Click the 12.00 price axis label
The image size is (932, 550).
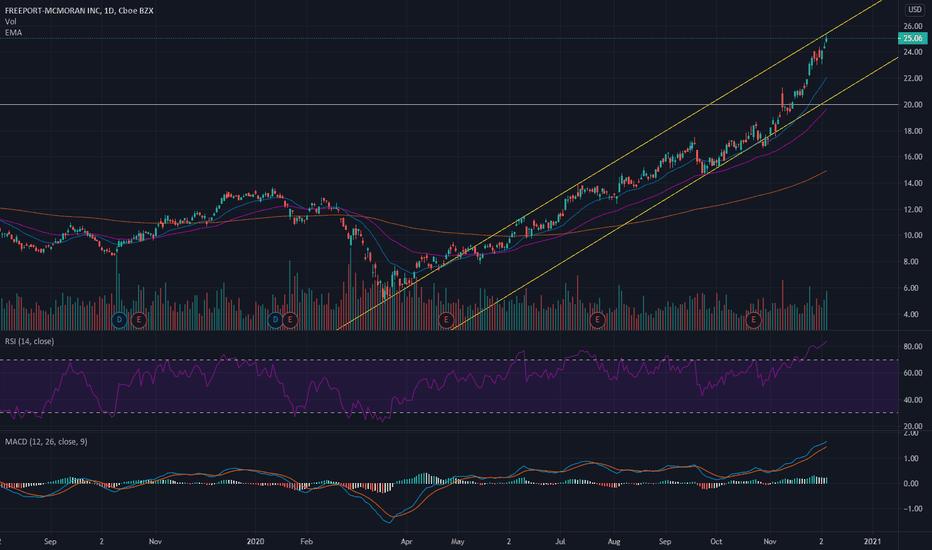913,209
